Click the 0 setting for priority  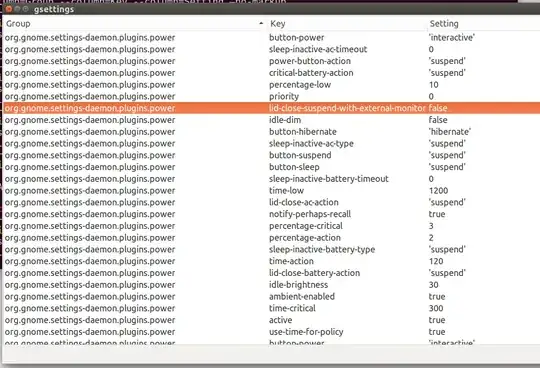tap(431, 96)
